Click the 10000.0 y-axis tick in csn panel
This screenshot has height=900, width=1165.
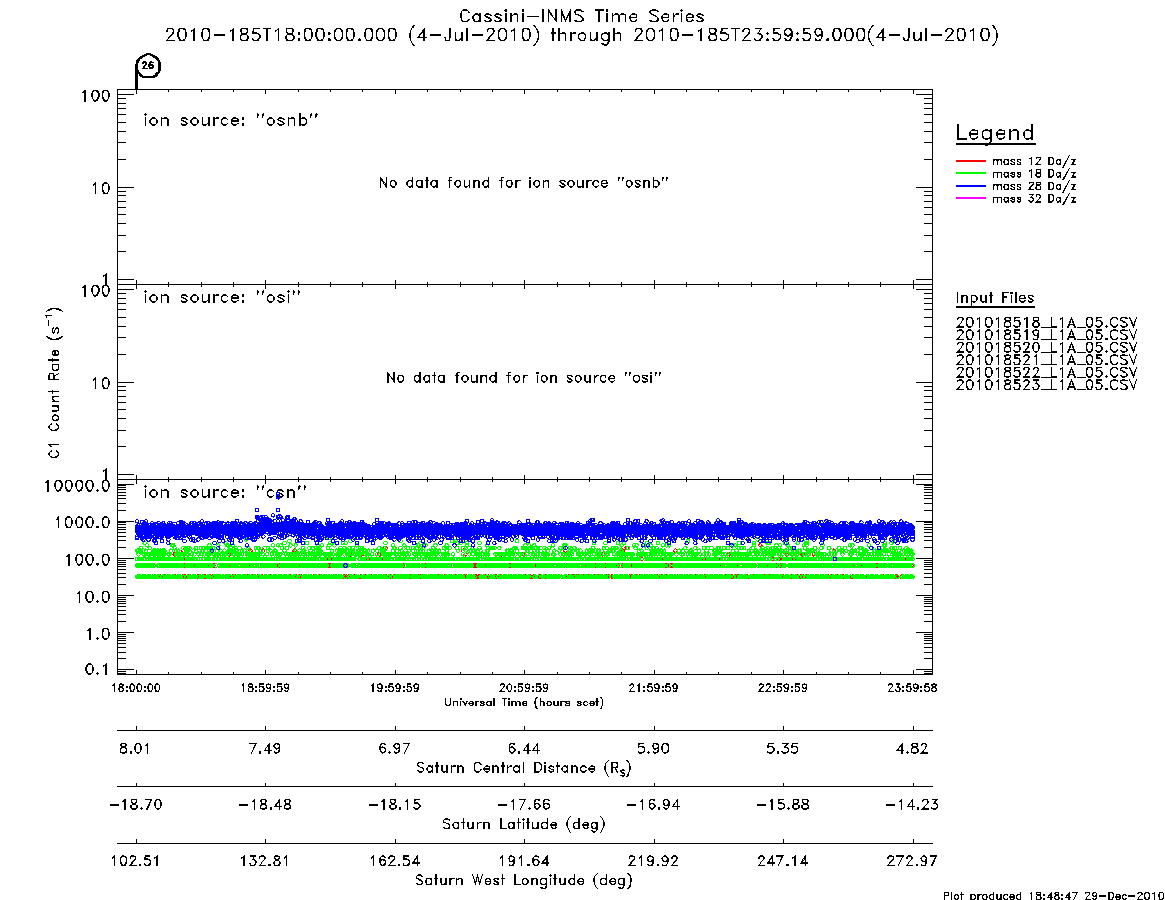click(x=77, y=486)
